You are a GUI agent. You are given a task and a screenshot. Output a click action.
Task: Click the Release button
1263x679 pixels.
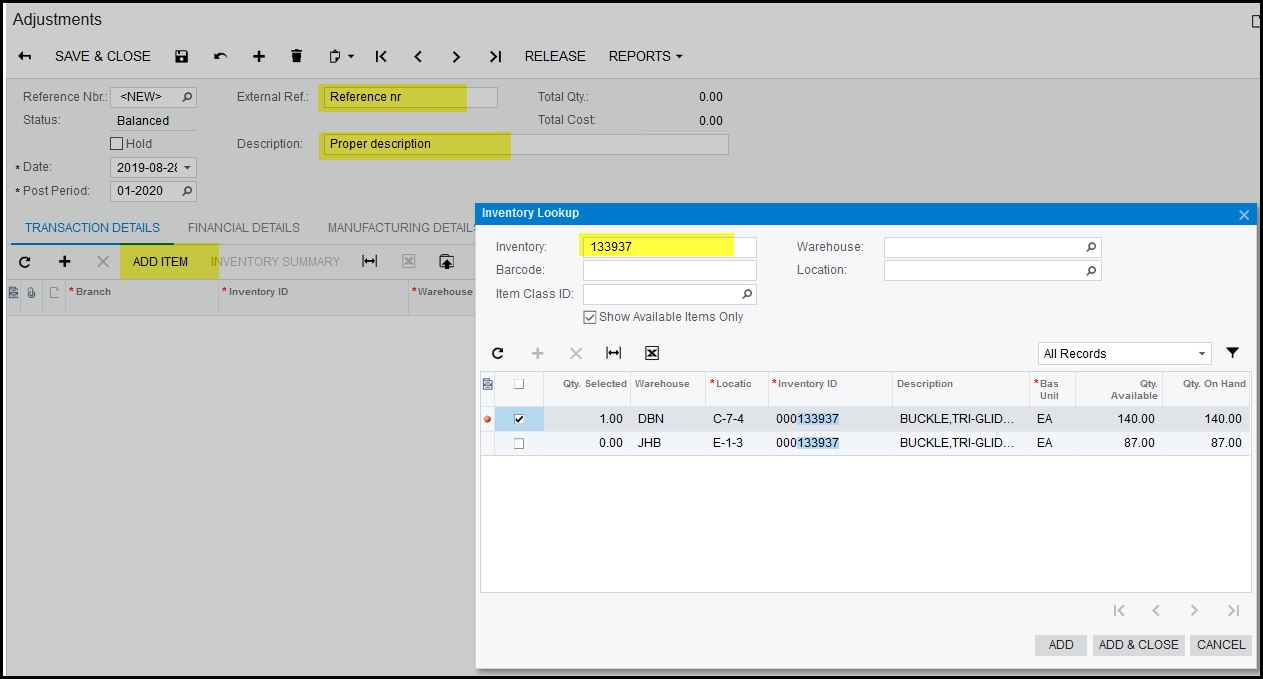pyautogui.click(x=555, y=57)
